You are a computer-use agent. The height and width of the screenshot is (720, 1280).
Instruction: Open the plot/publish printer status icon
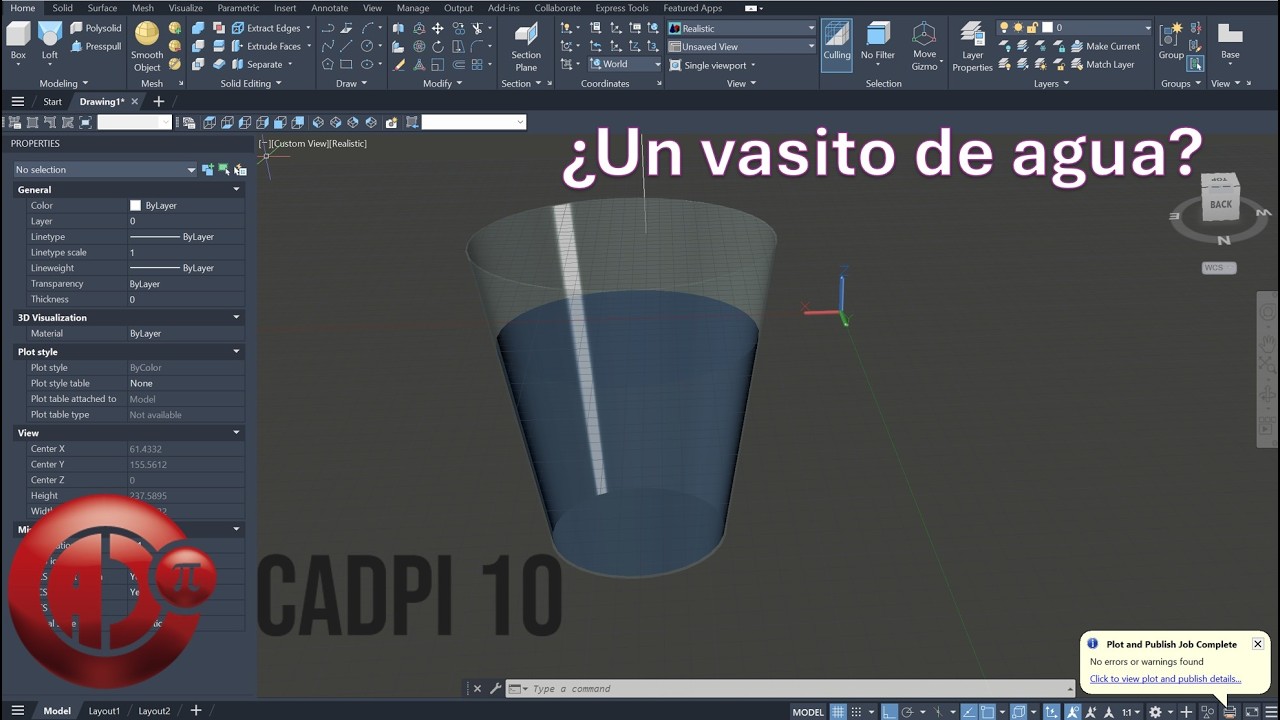(x=1229, y=711)
